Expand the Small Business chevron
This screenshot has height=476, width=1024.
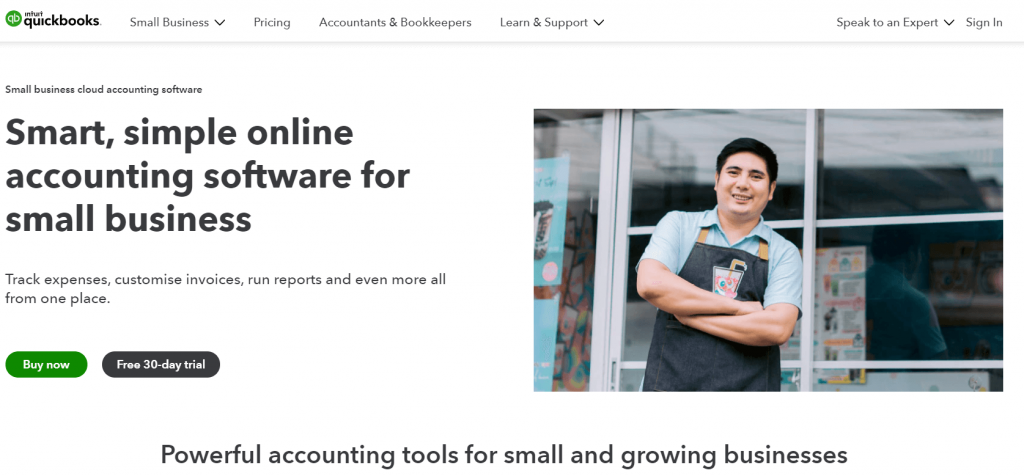click(x=220, y=23)
